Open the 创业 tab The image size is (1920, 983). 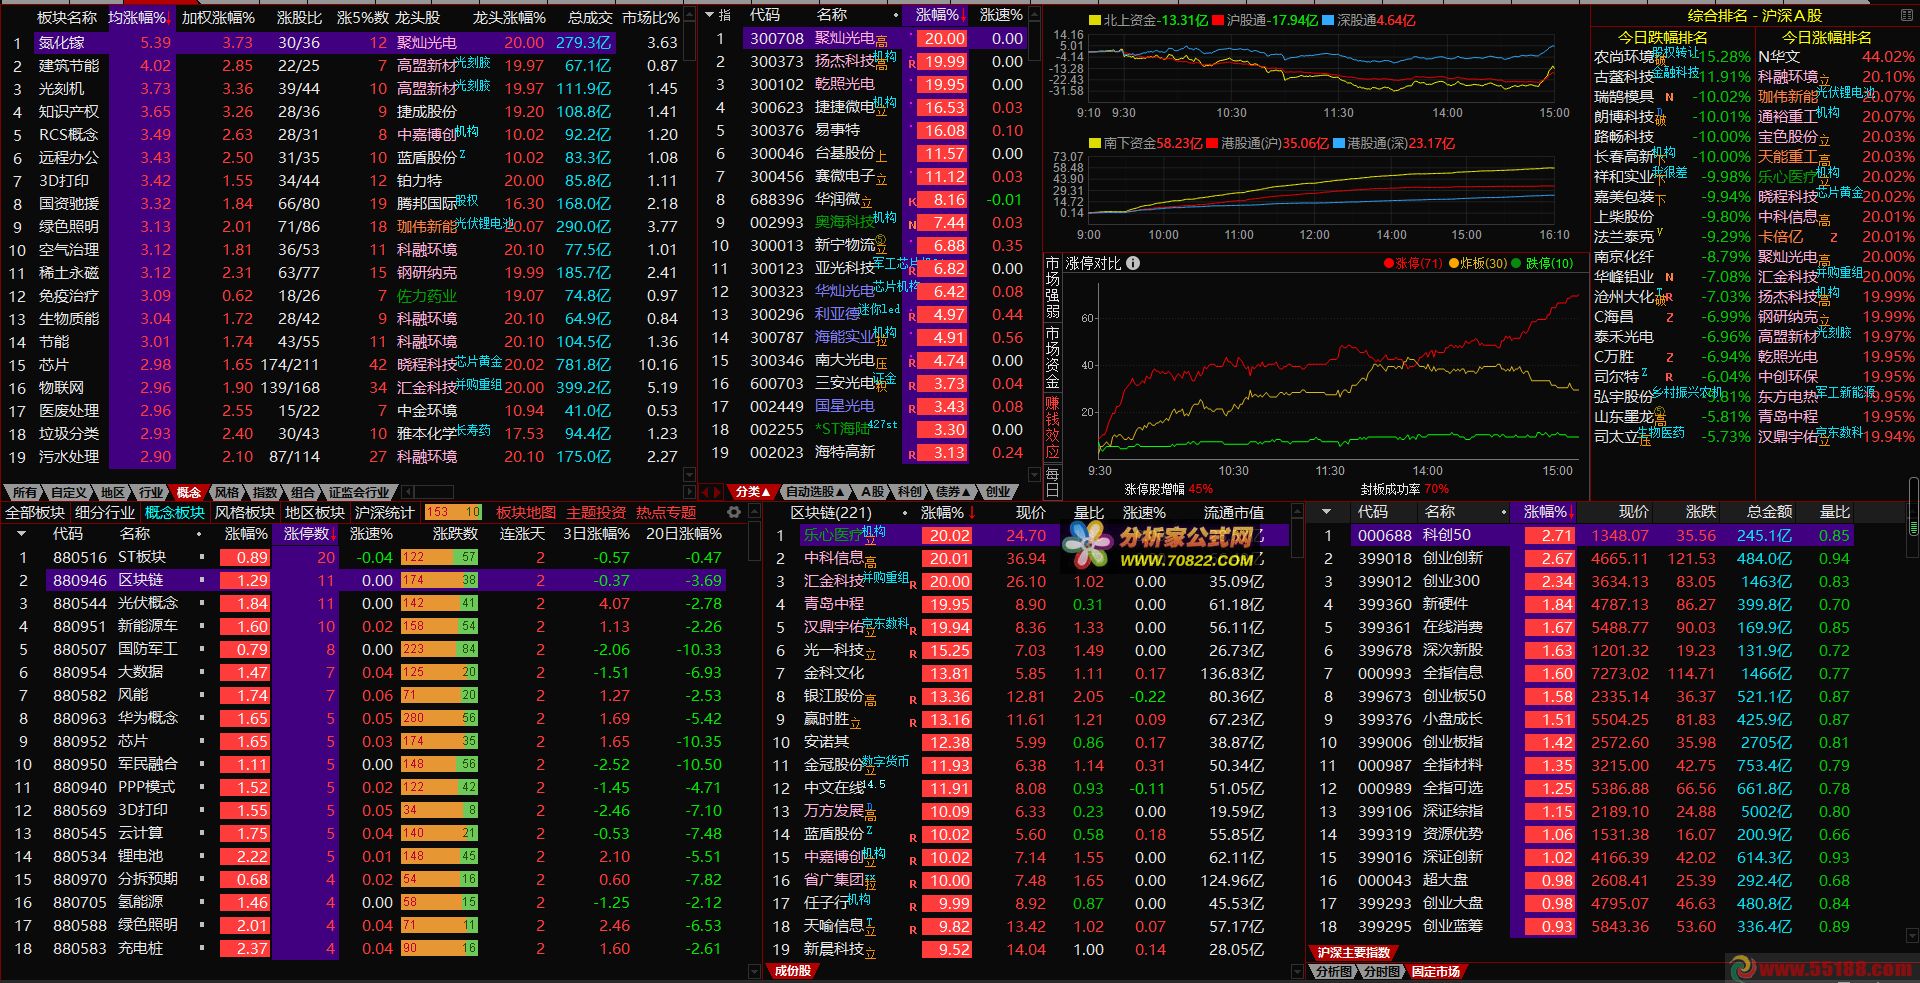coord(997,492)
